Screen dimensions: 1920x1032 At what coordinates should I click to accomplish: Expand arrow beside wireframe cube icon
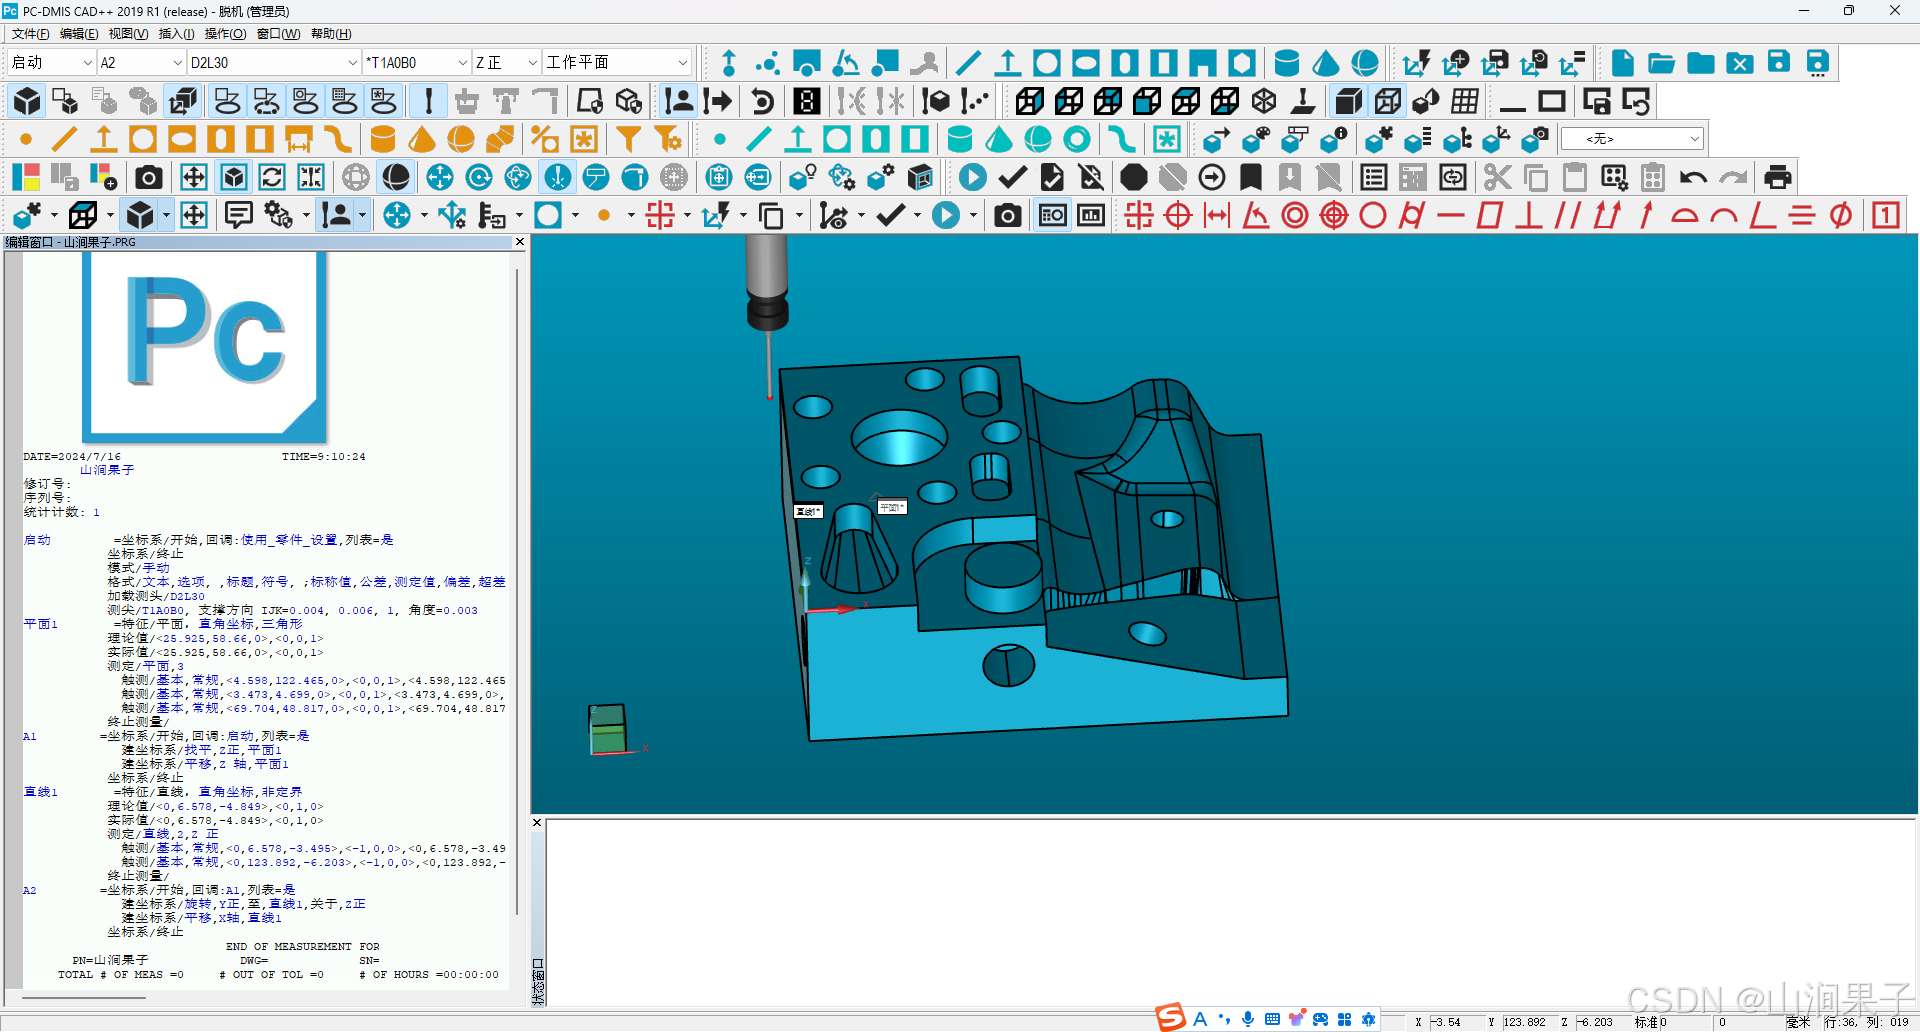point(110,215)
